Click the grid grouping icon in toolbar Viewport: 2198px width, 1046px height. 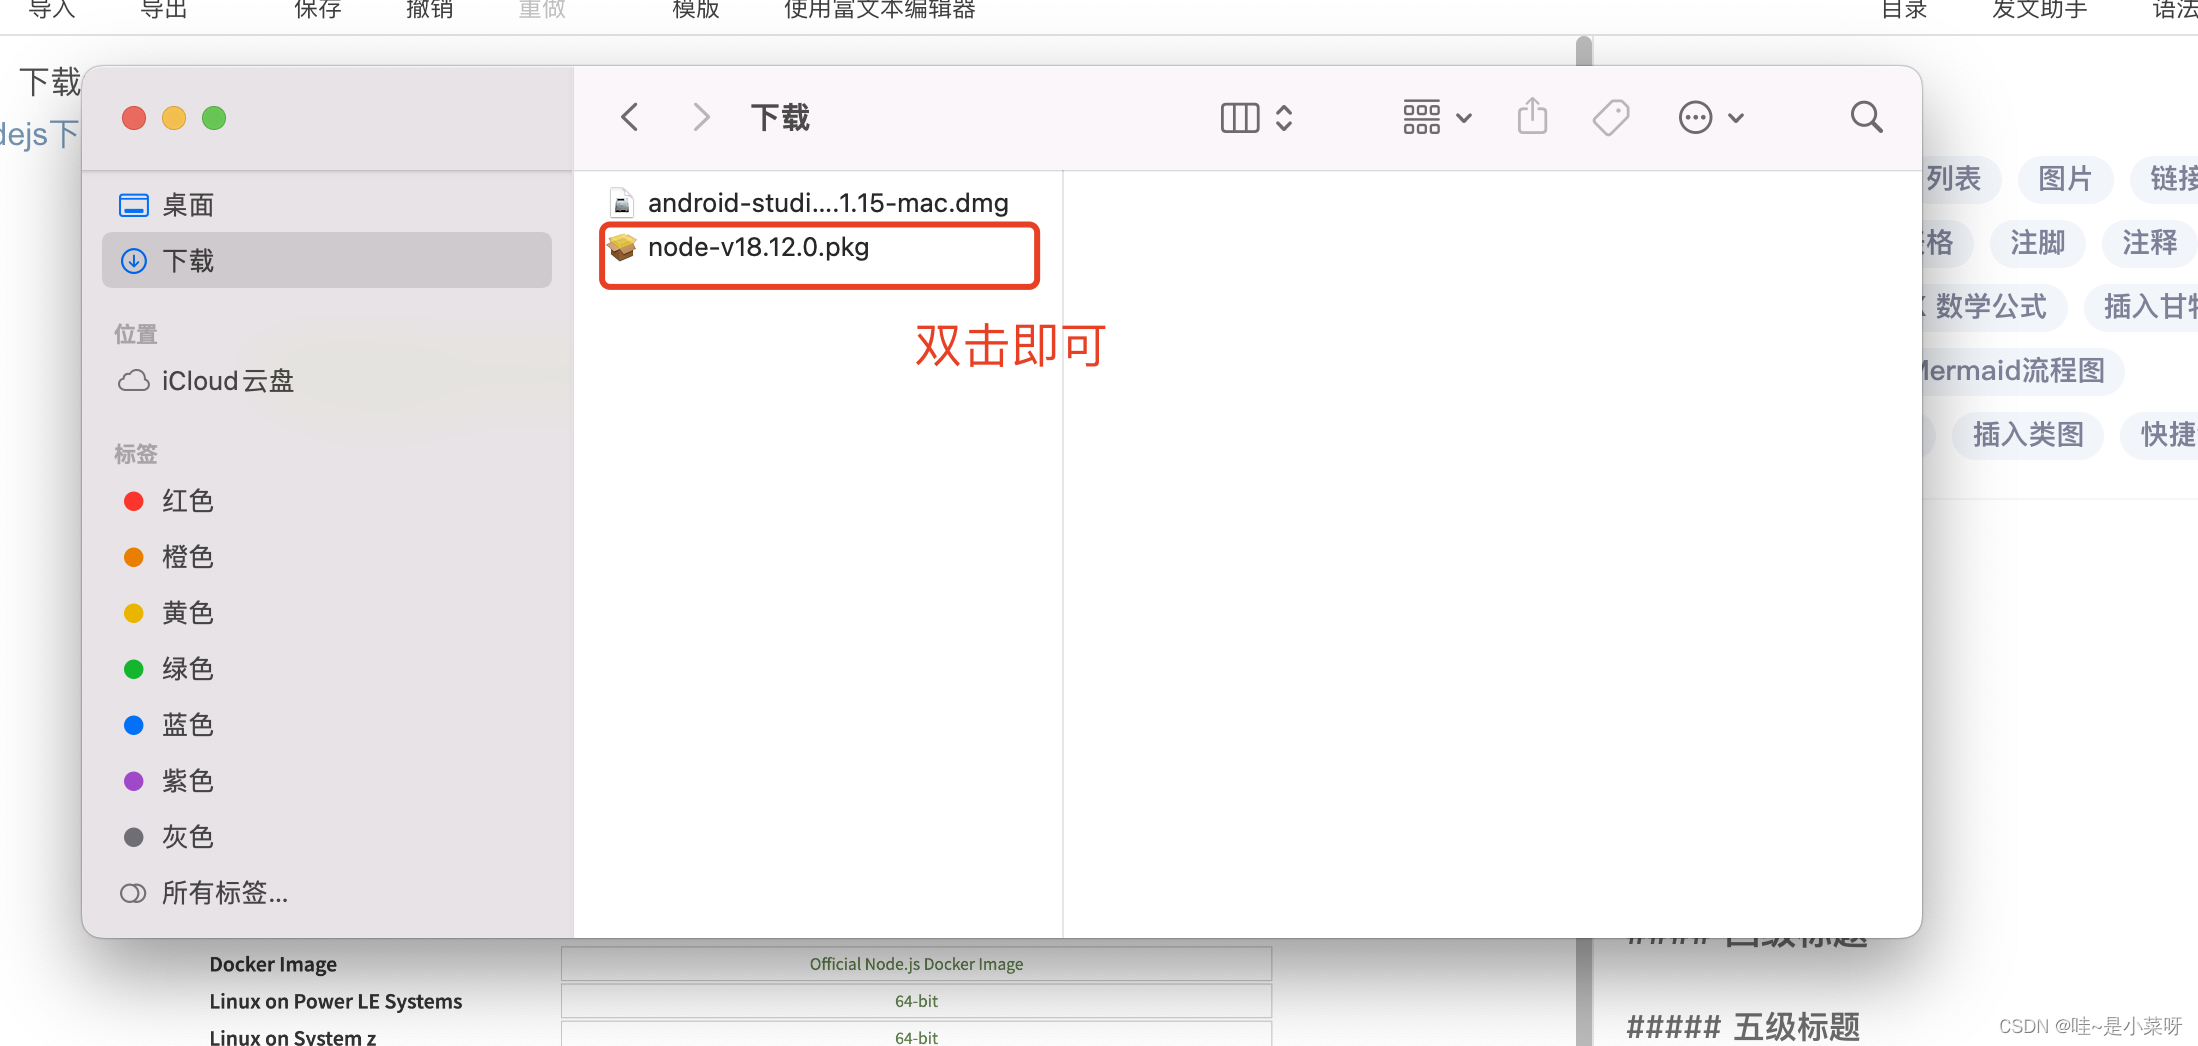coord(1420,117)
